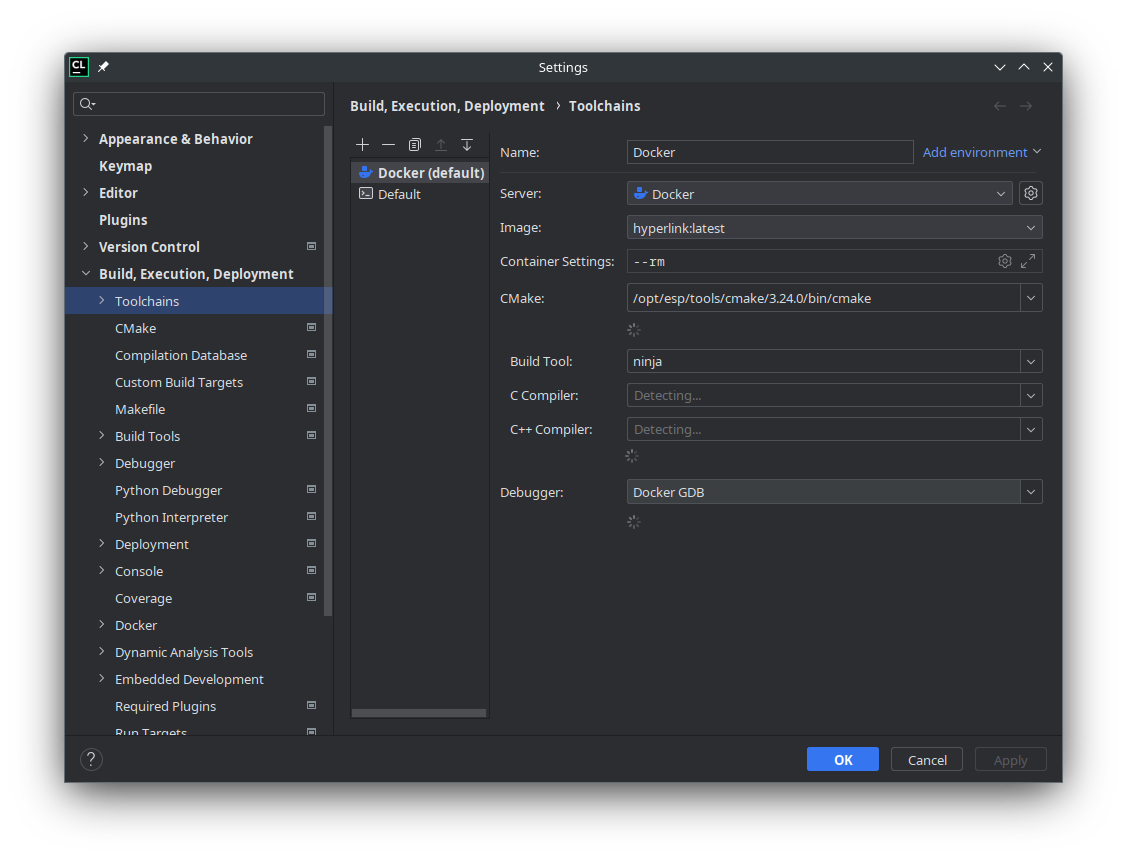Open Docker server settings gear
This screenshot has width=1127, height=859.
(1031, 194)
